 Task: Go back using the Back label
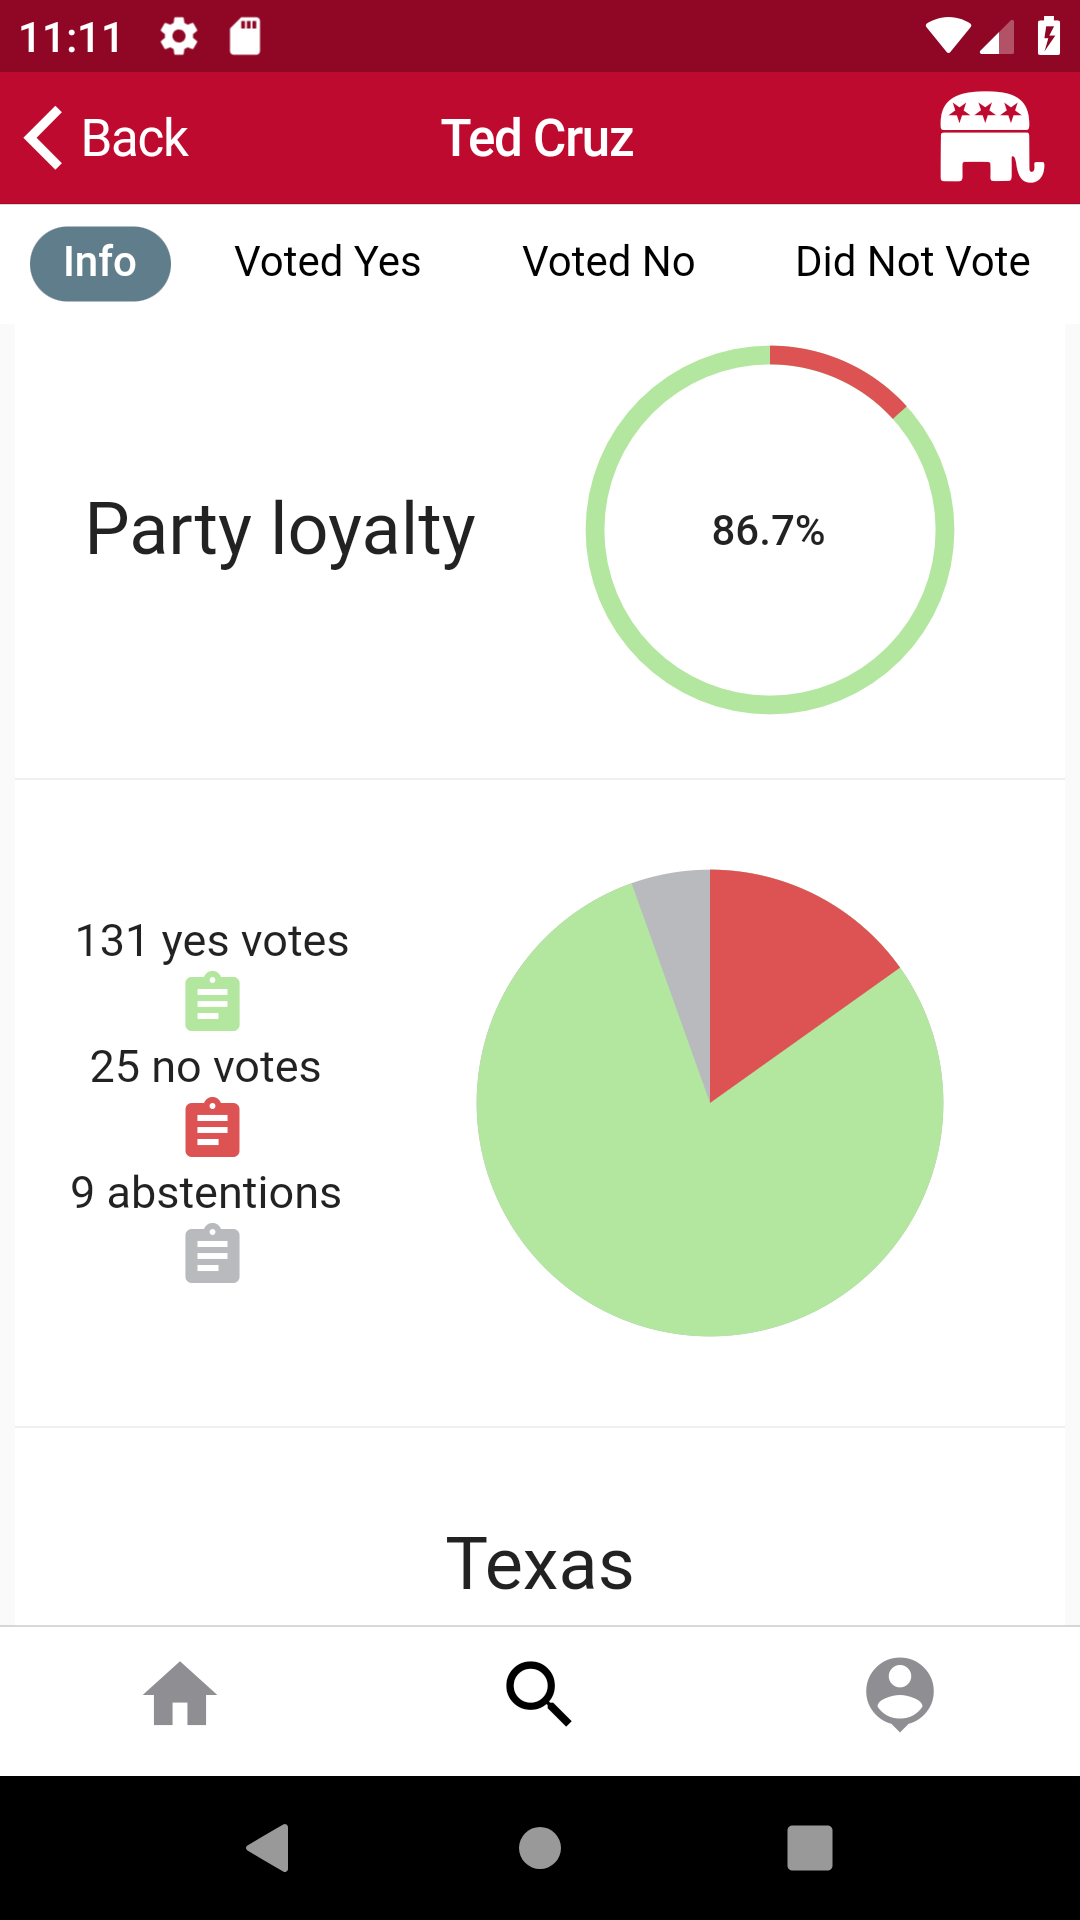pos(135,138)
